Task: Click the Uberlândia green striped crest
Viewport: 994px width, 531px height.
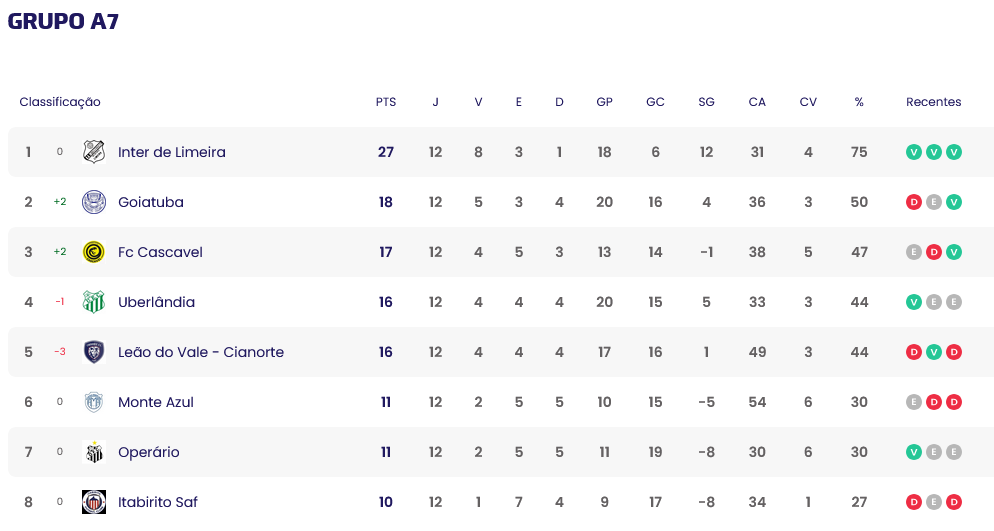Action: tap(94, 302)
